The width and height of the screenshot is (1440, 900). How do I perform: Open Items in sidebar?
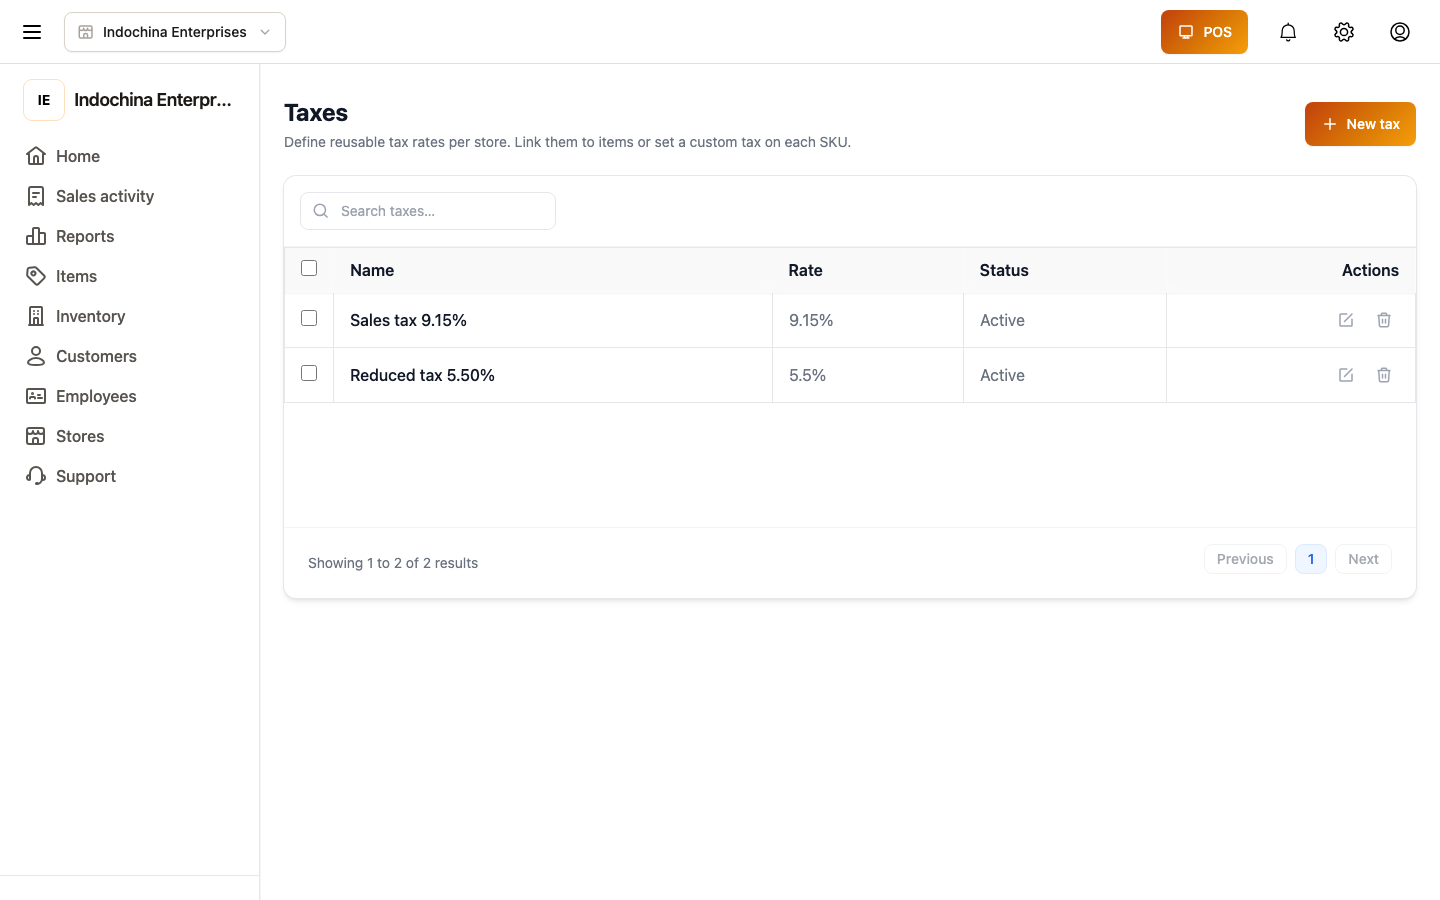coord(130,276)
